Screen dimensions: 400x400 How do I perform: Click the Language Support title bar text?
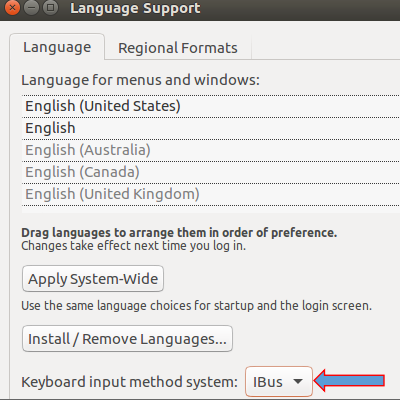click(x=135, y=8)
